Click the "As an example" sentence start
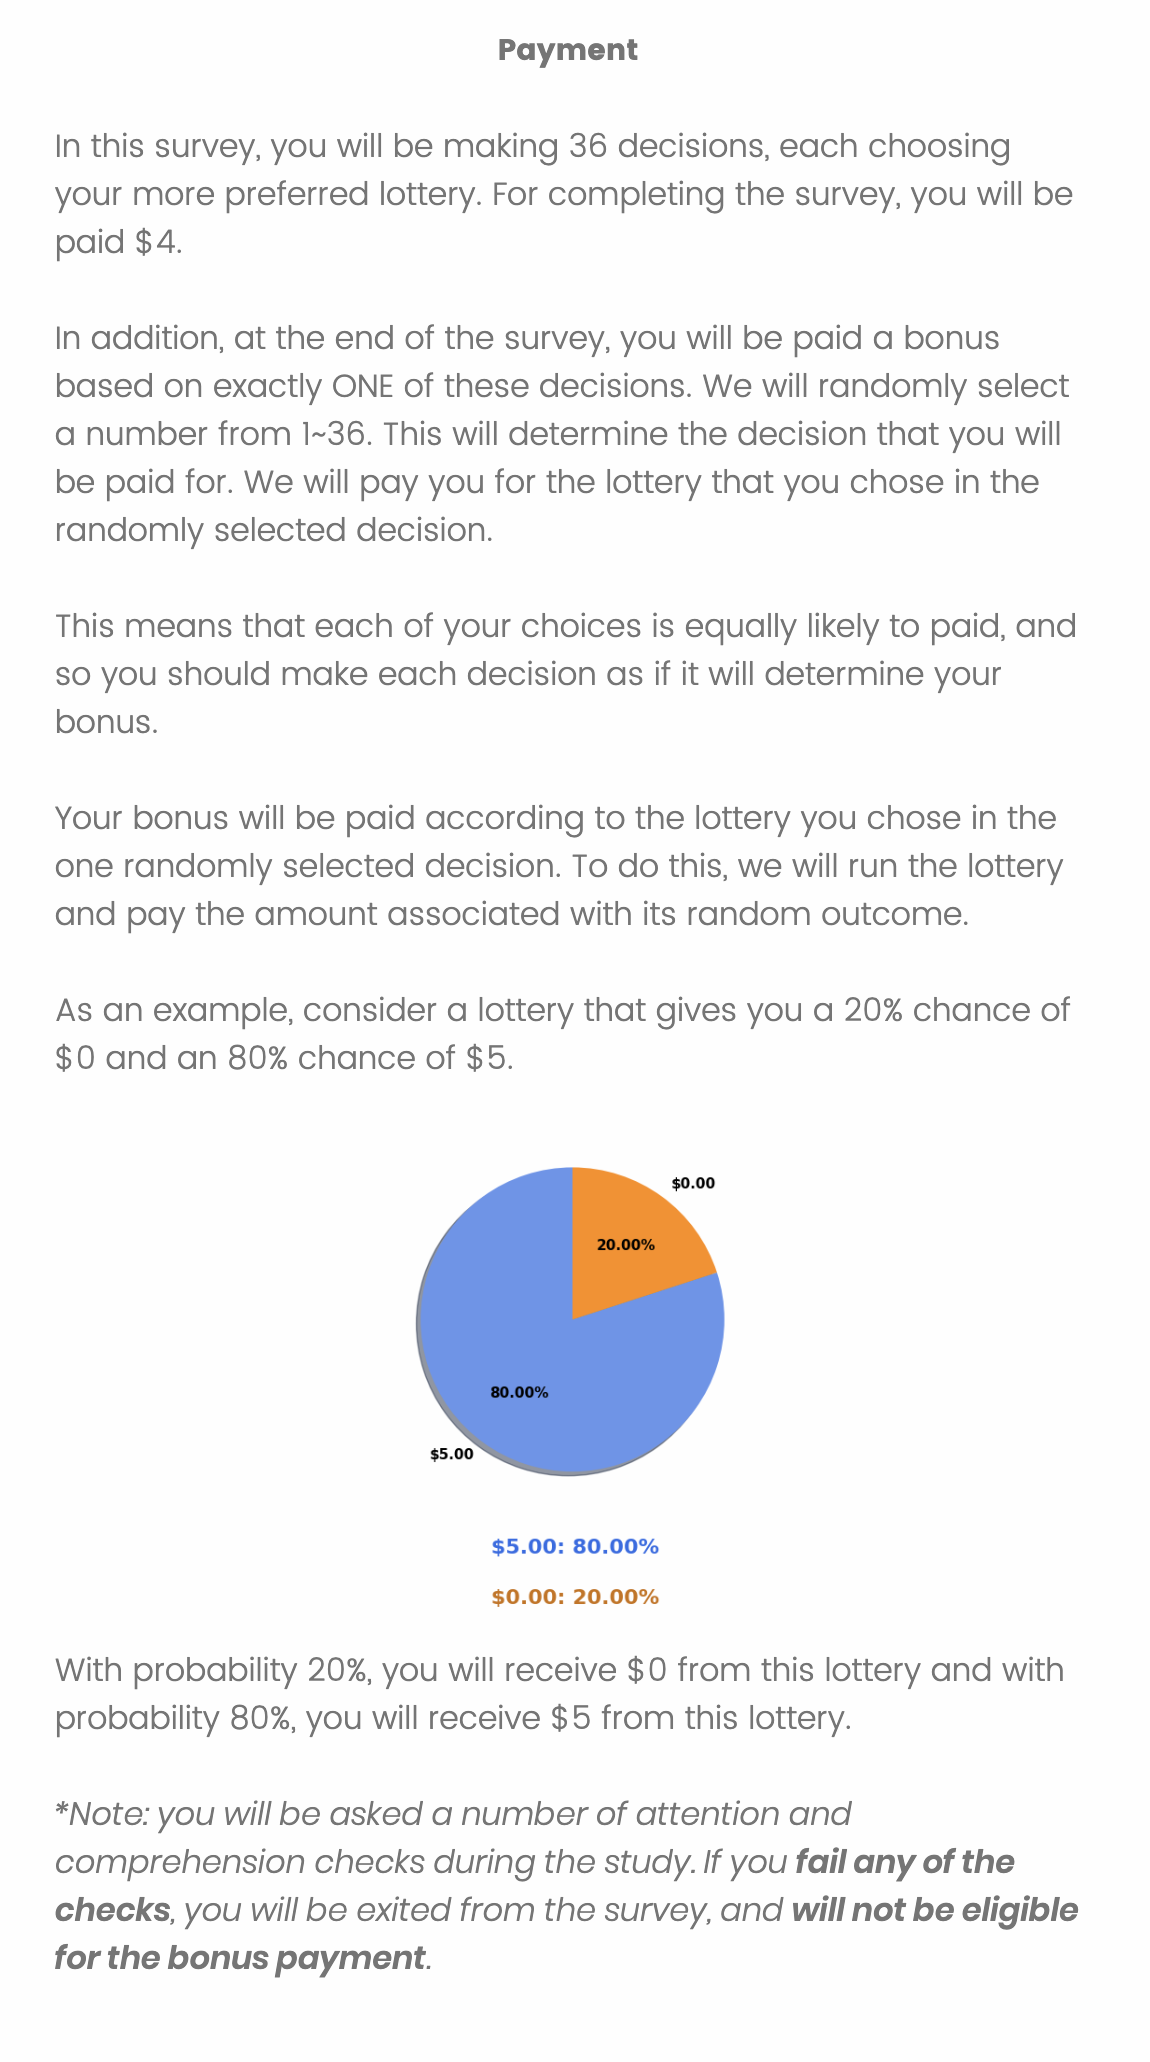The width and height of the screenshot is (1150, 2062). tap(173, 1010)
